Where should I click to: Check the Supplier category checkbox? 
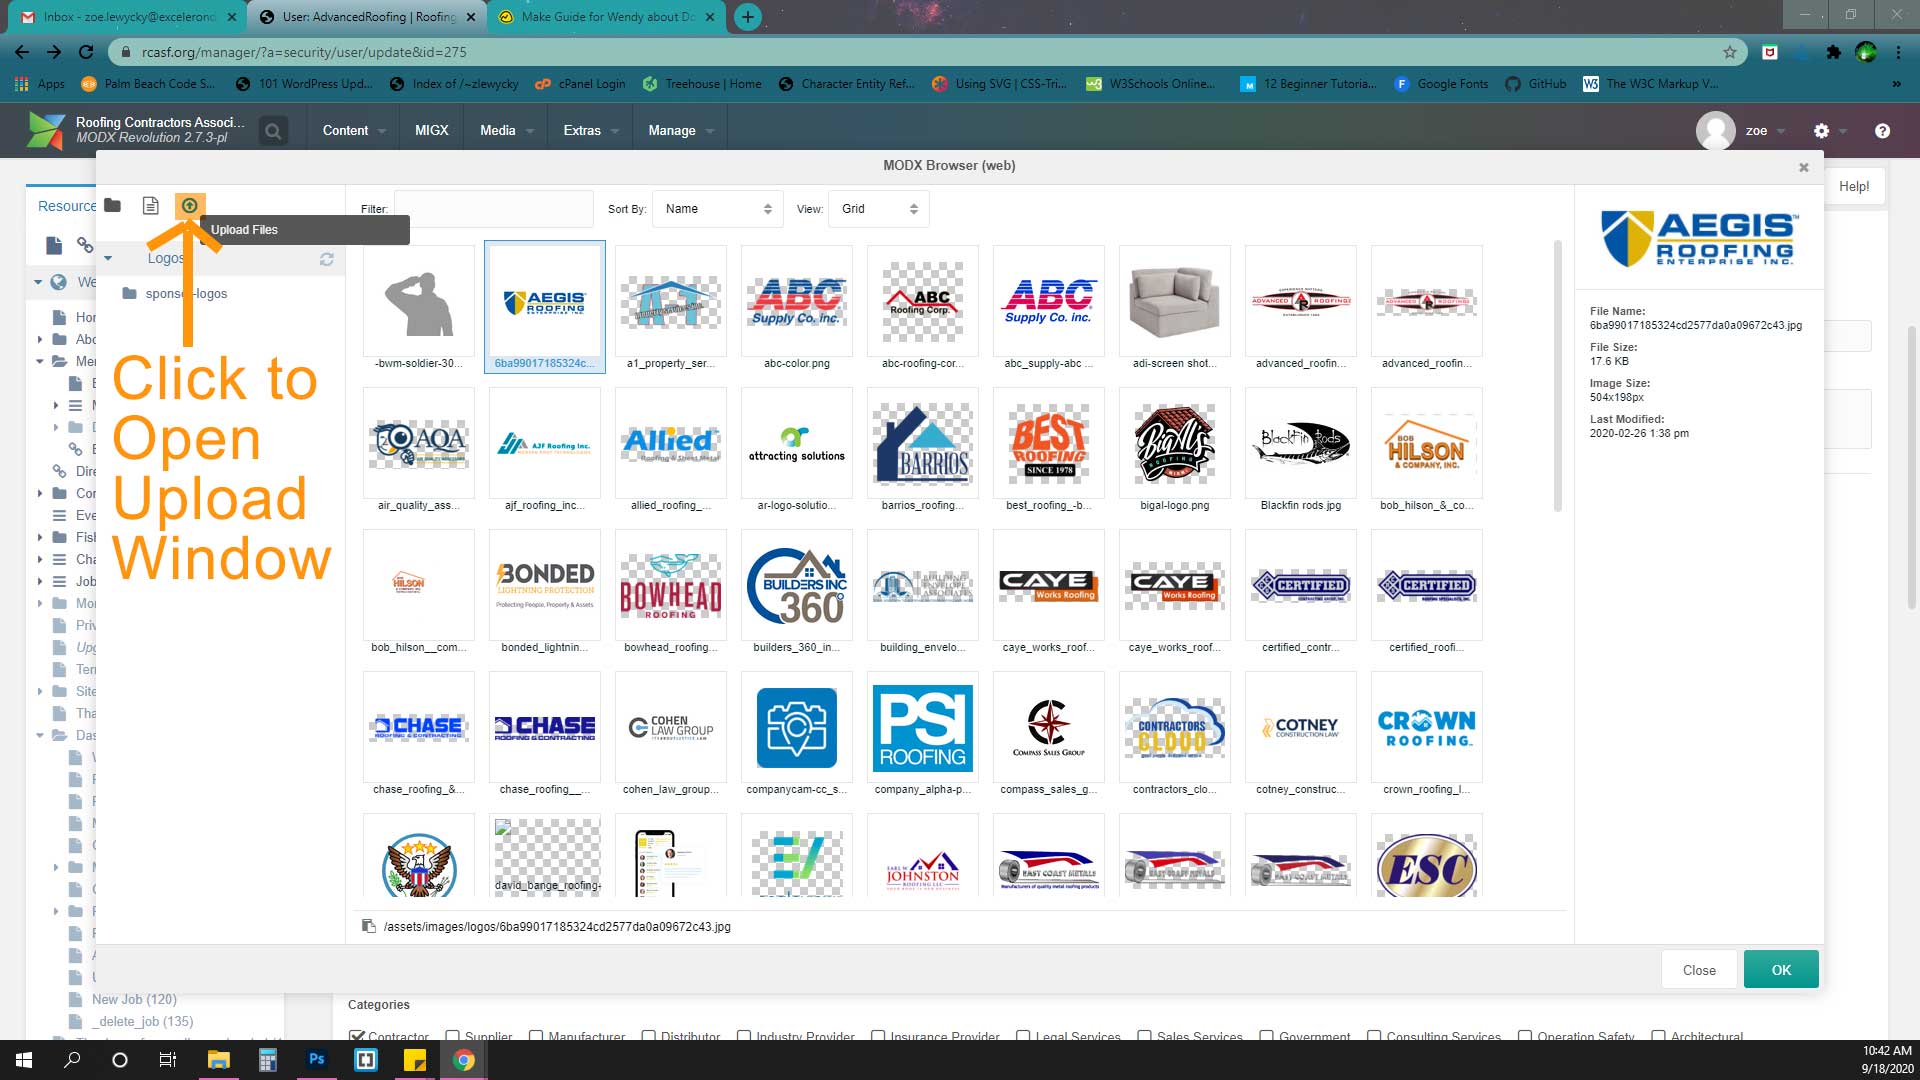(453, 1036)
